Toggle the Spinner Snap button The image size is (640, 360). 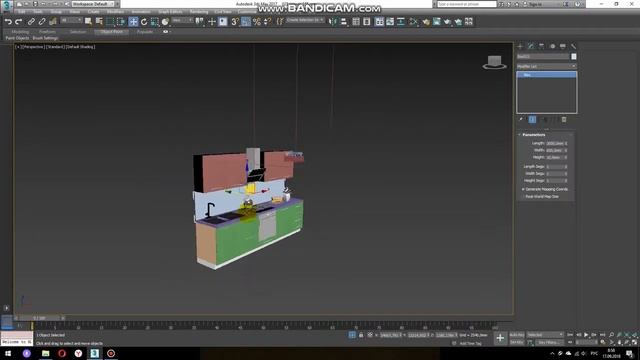tap(268, 22)
